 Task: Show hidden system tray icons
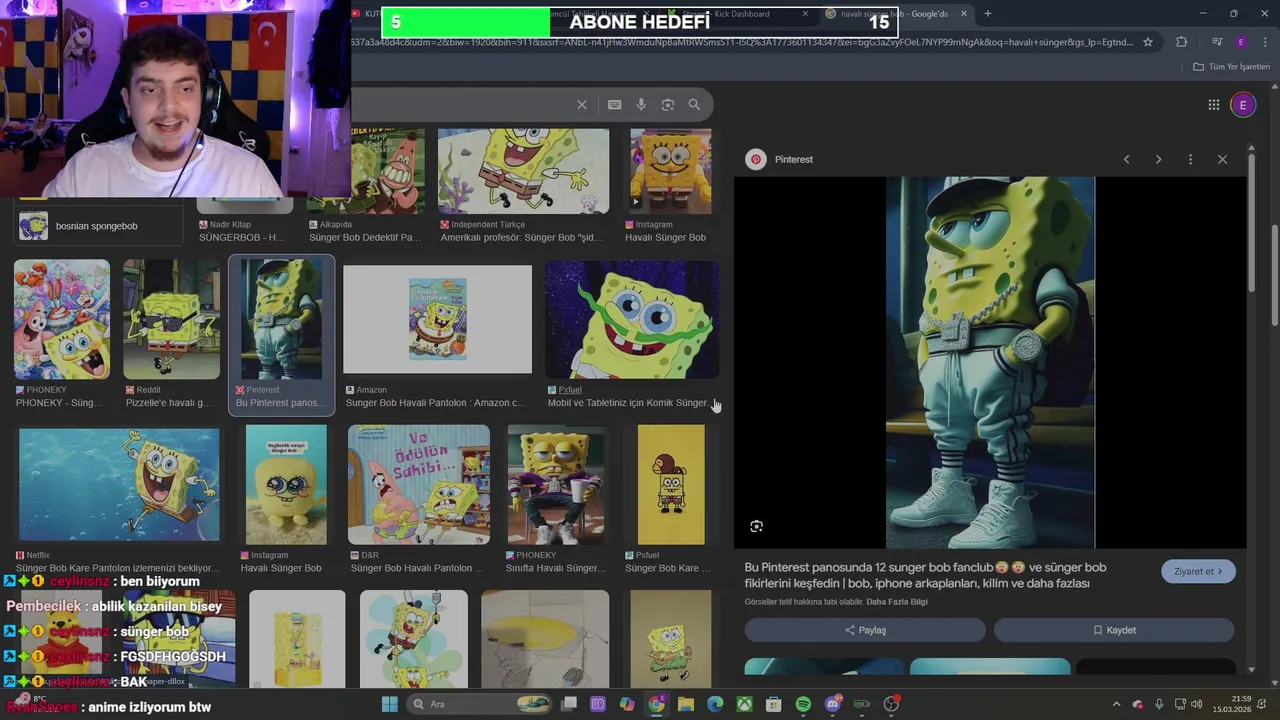pyautogui.click(x=1117, y=704)
